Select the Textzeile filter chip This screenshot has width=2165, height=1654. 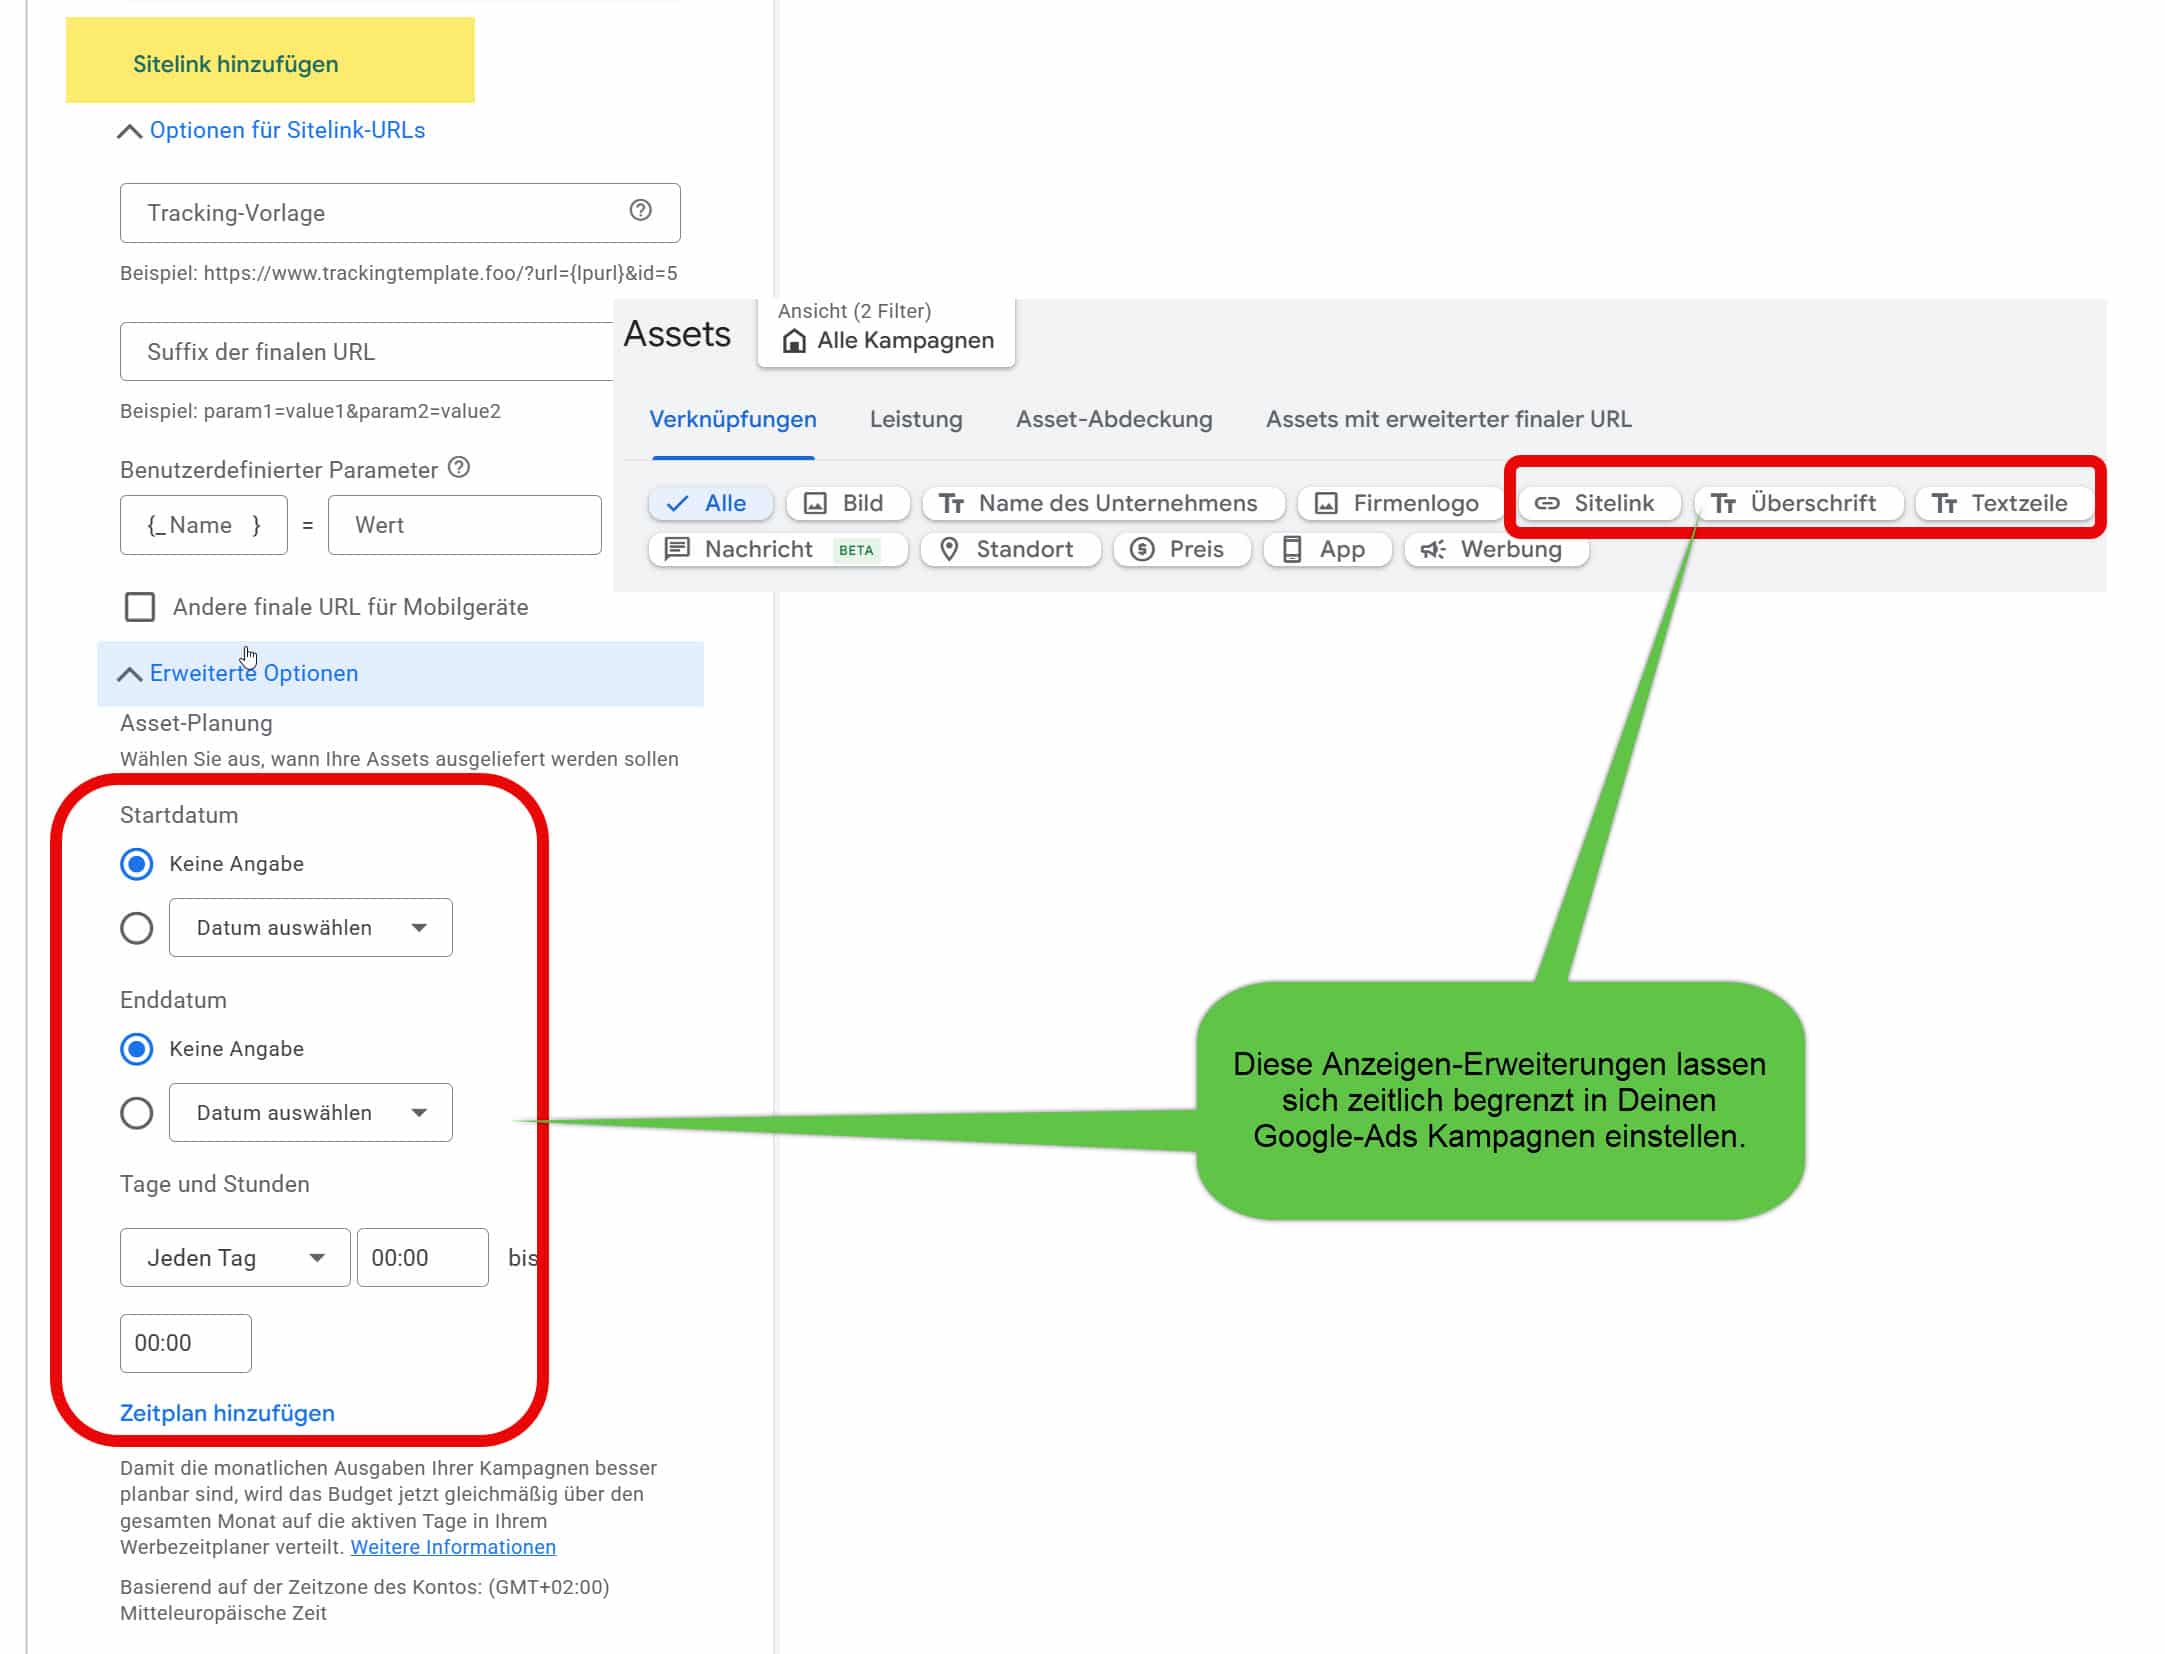[x=2003, y=503]
